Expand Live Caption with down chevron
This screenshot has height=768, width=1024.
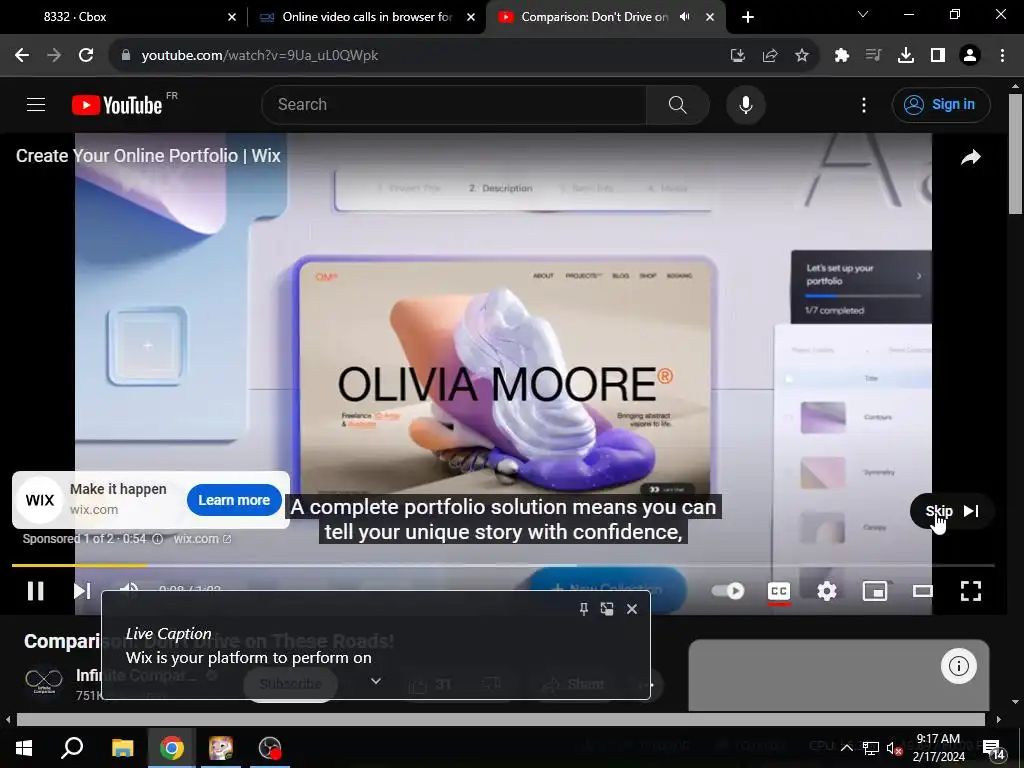coord(376,681)
